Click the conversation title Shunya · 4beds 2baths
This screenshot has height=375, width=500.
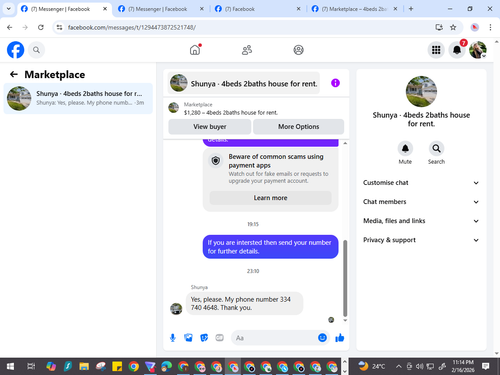[254, 84]
